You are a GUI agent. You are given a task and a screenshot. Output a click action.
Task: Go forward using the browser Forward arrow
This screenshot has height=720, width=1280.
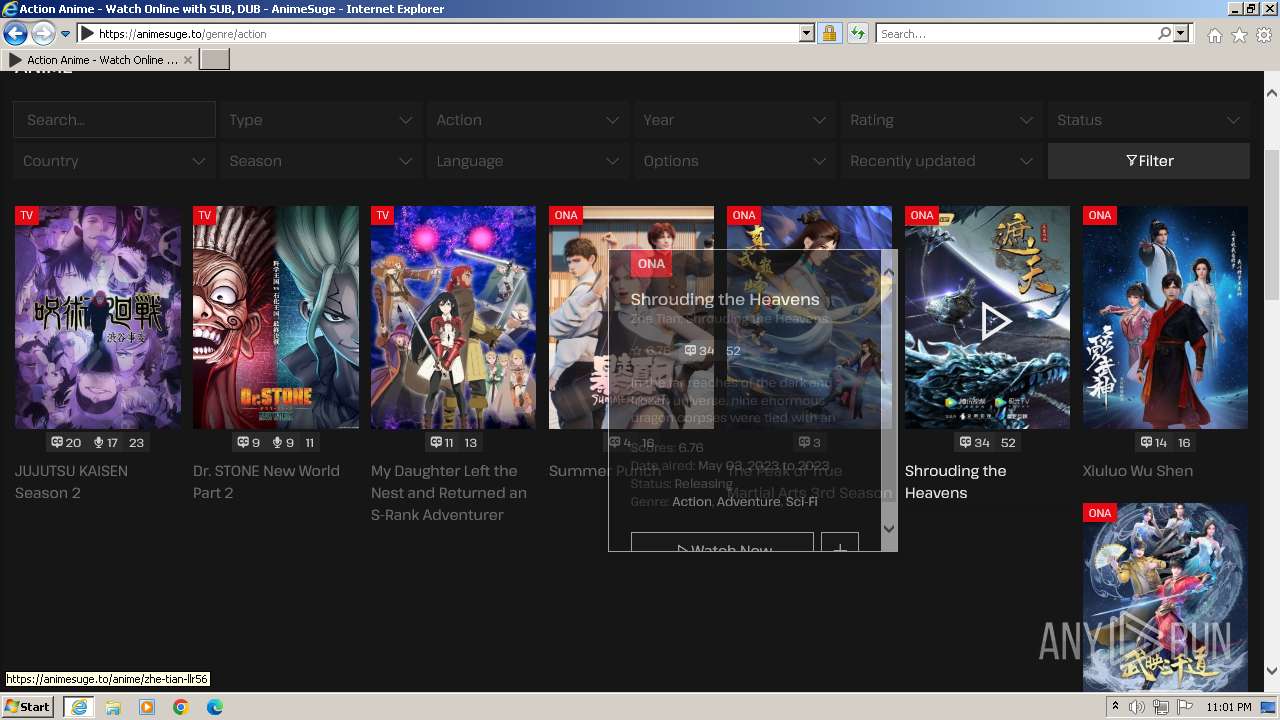tap(43, 33)
